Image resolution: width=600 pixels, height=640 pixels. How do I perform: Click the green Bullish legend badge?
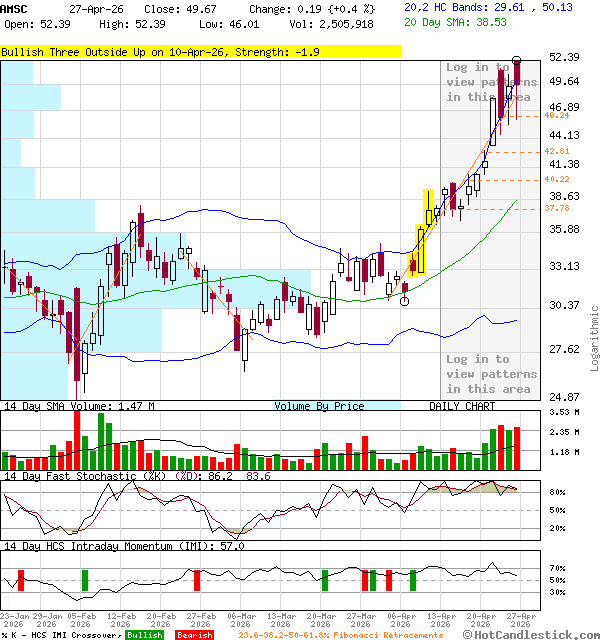[x=145, y=635]
